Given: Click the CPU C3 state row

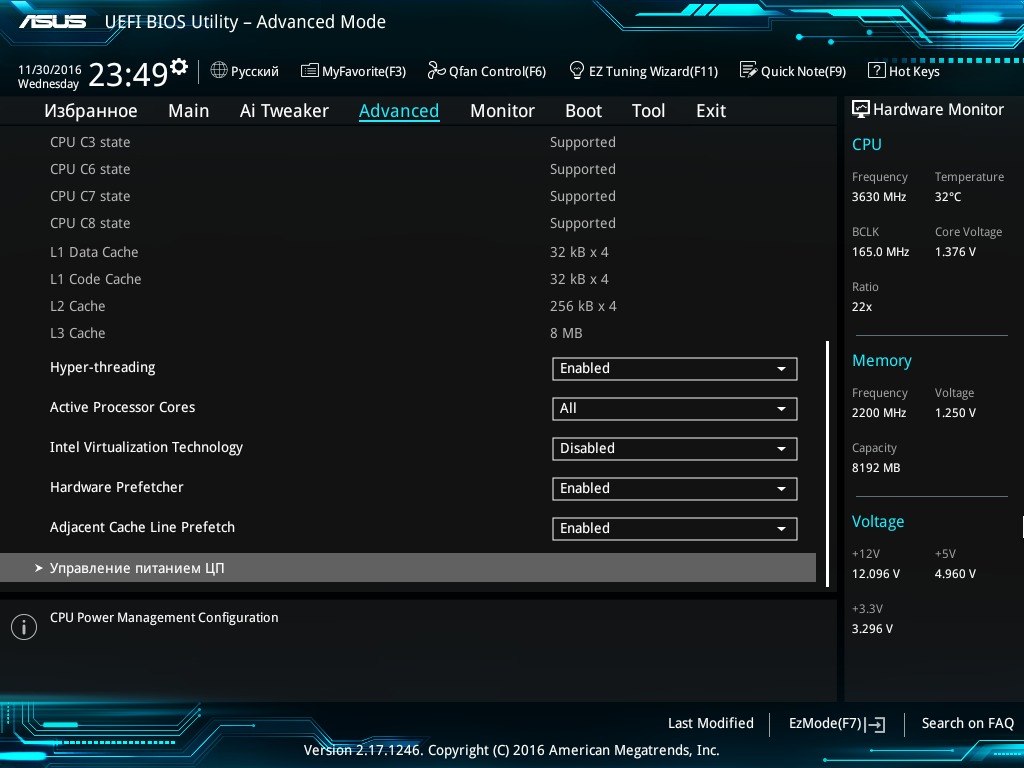Looking at the screenshot, I should pos(333,142).
